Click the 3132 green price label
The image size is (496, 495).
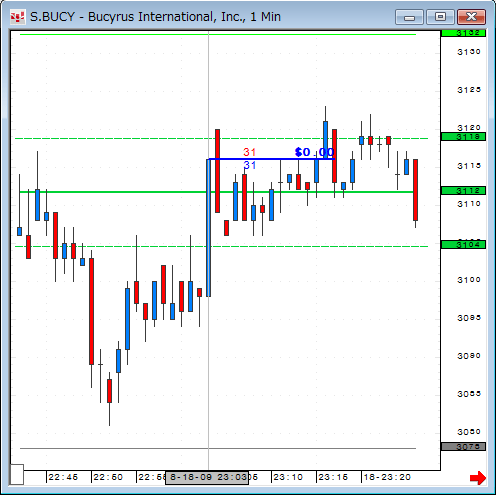click(463, 33)
